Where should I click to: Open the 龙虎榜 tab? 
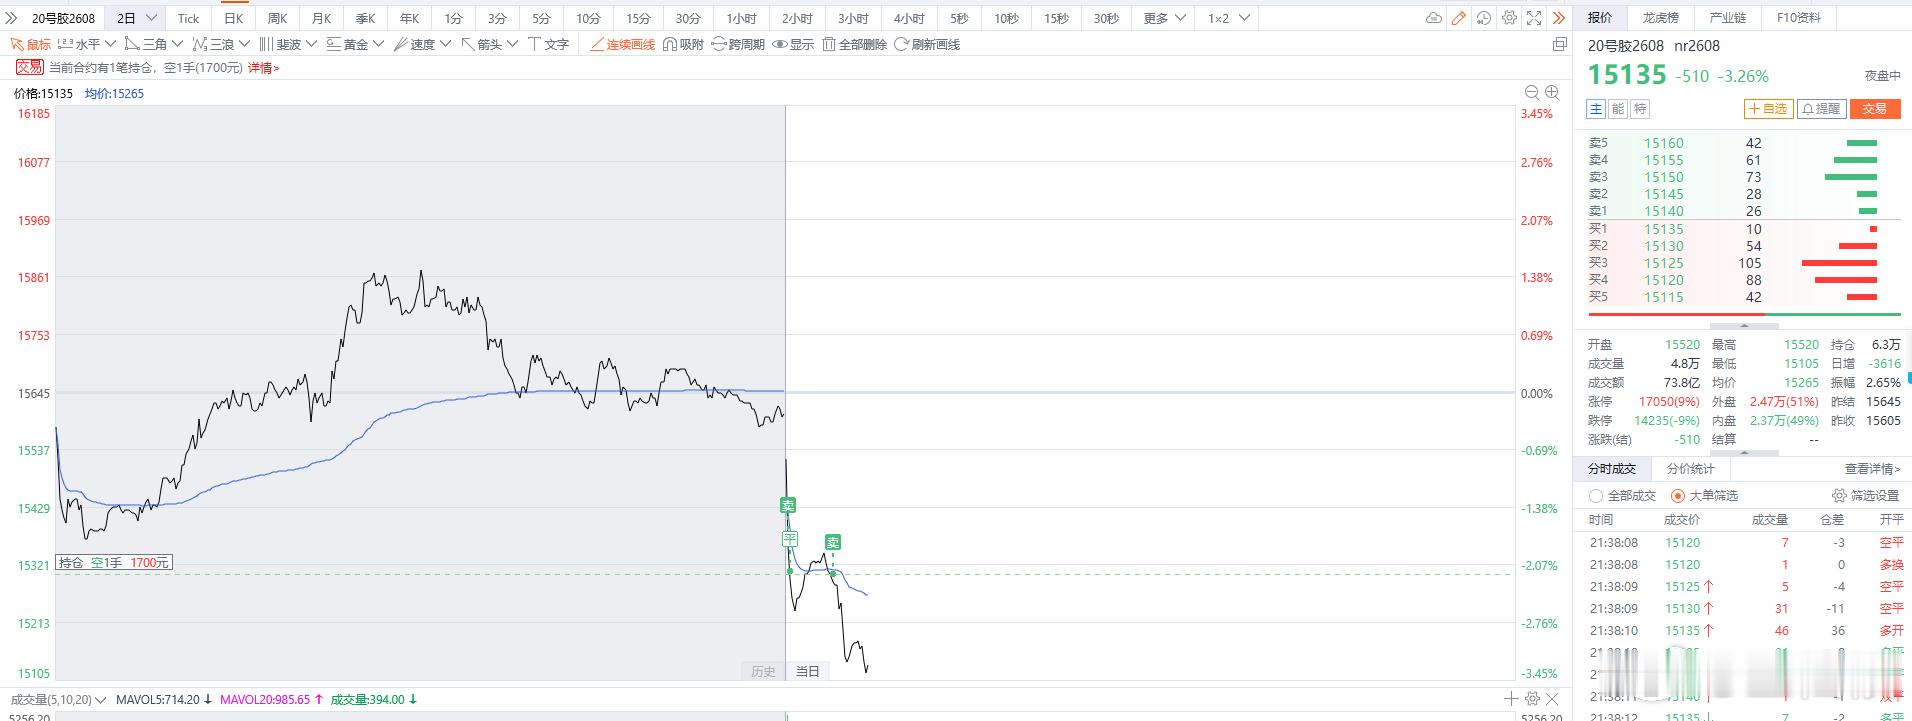click(1660, 18)
